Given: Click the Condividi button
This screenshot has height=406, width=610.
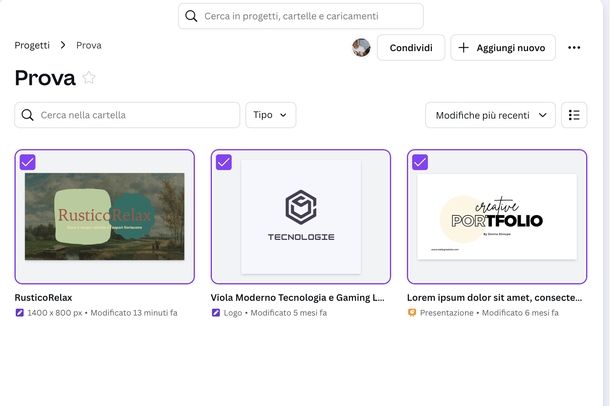Looking at the screenshot, I should click(x=411, y=47).
